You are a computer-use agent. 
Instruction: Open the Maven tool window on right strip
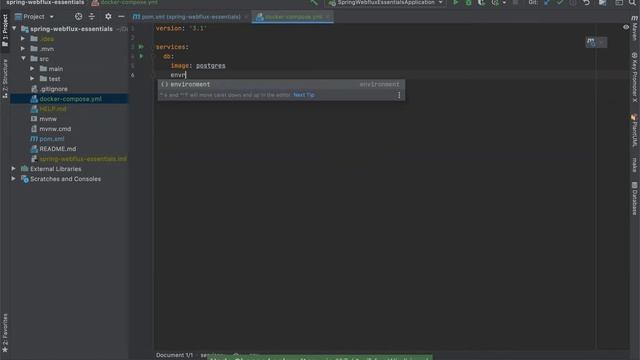[x=635, y=27]
